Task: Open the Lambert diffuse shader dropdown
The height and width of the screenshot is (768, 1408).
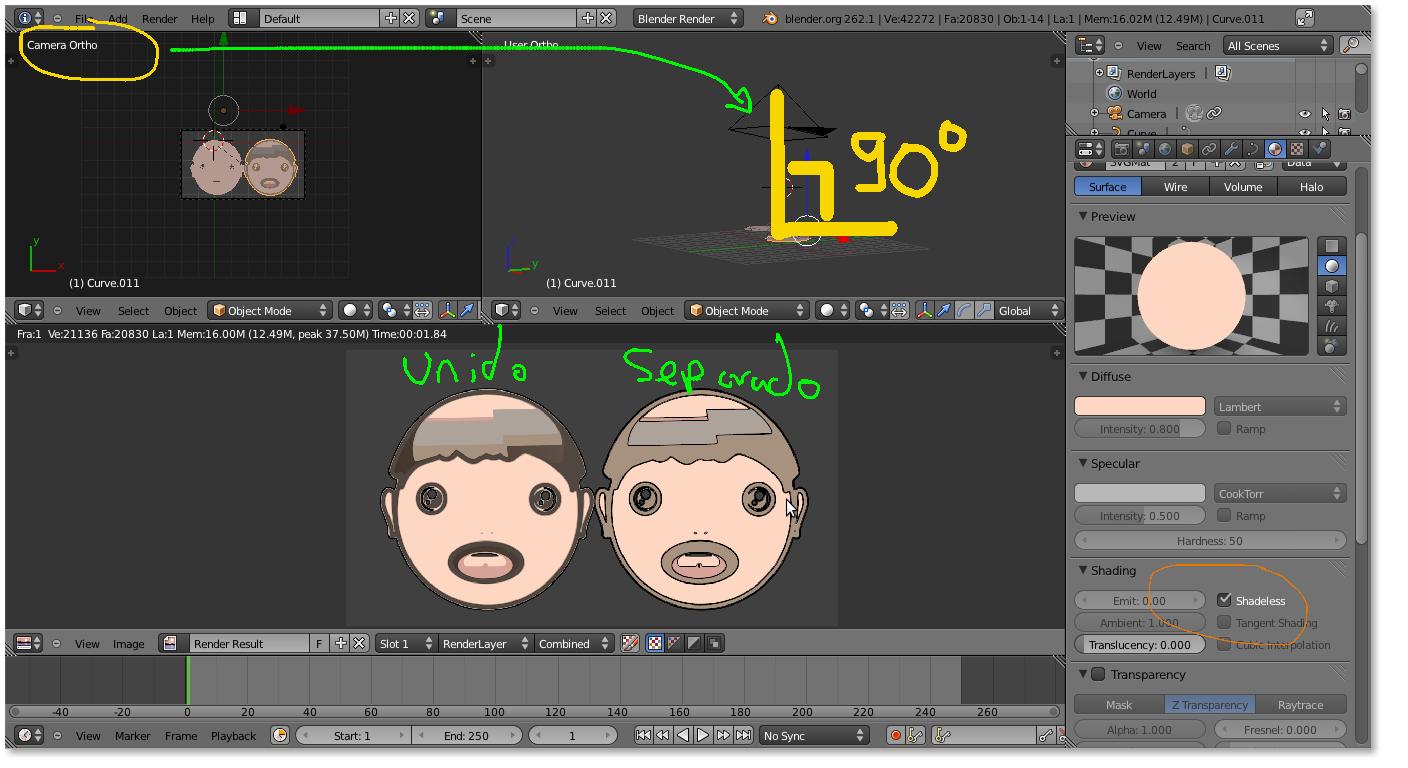Action: [x=1280, y=406]
